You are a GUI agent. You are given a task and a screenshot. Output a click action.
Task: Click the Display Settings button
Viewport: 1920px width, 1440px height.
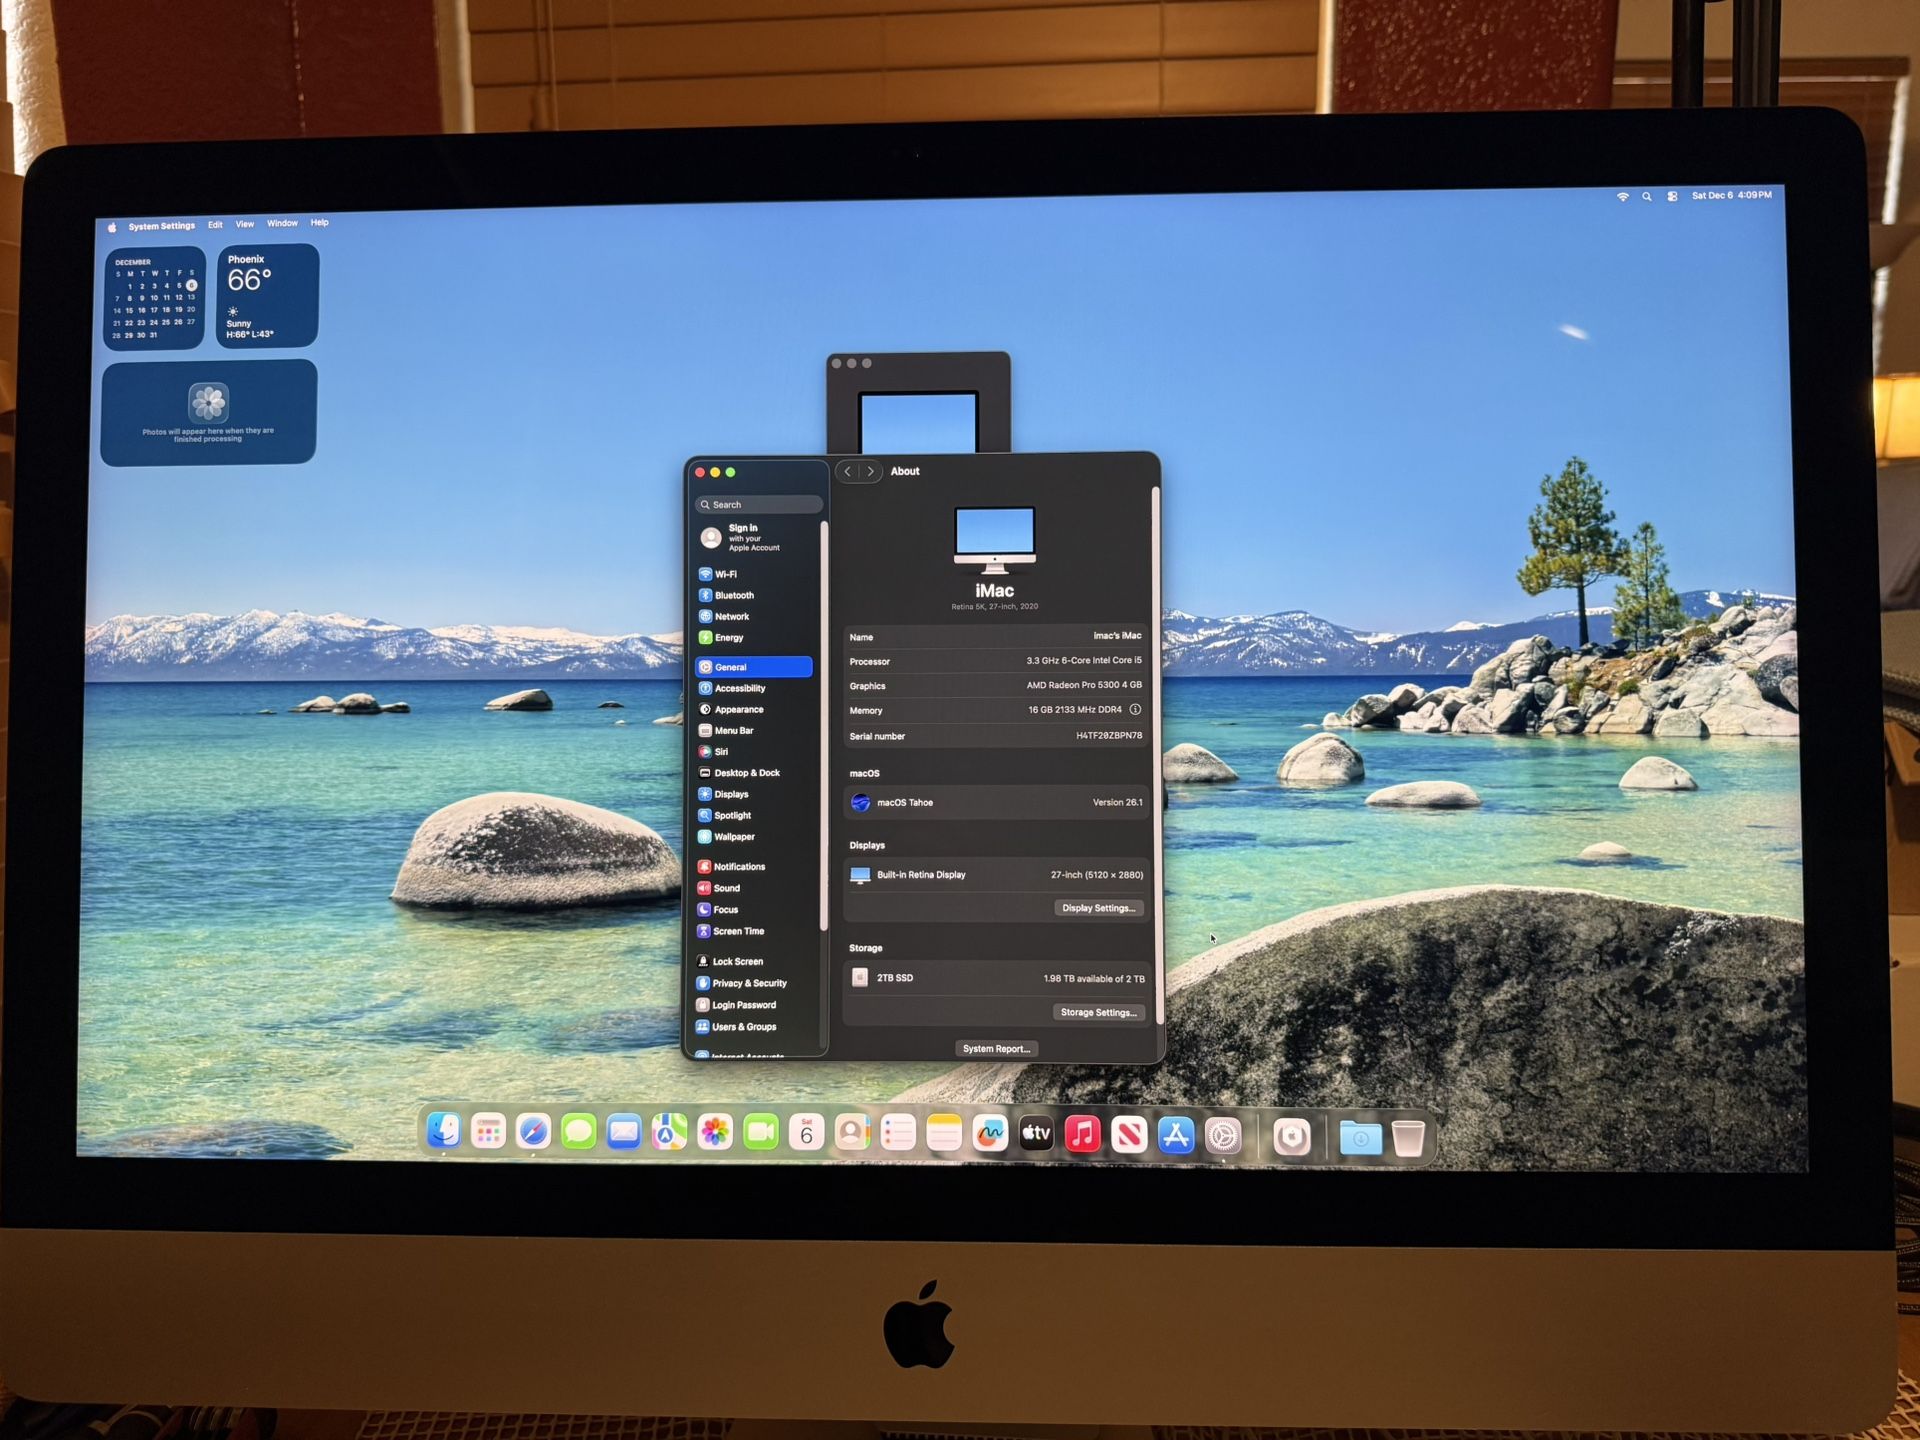tap(1098, 908)
